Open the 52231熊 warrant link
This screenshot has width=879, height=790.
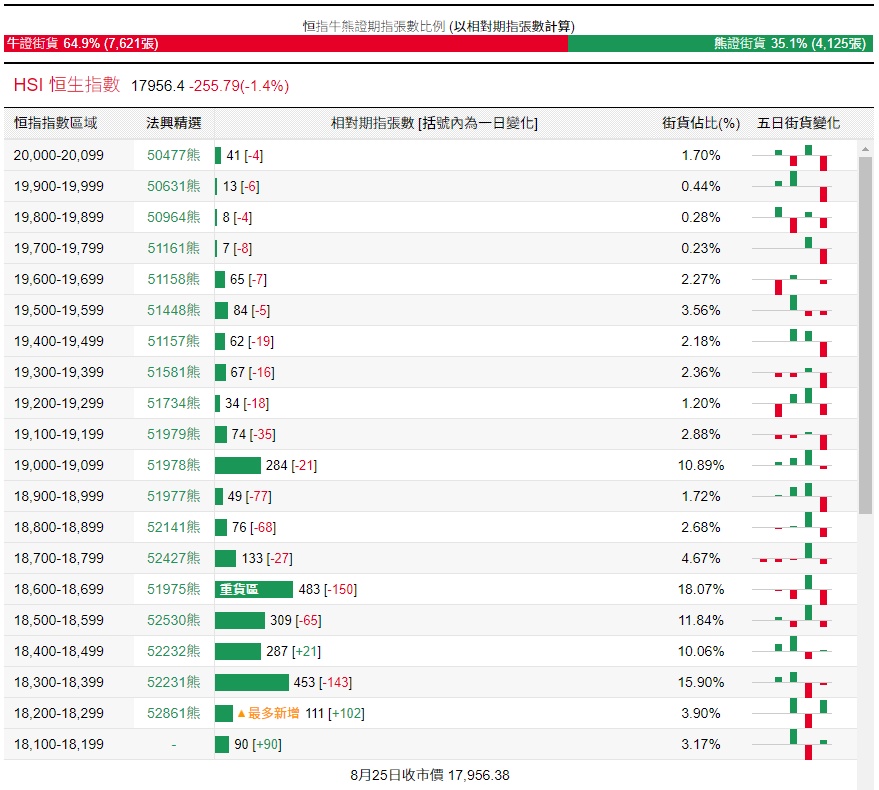coord(173,682)
